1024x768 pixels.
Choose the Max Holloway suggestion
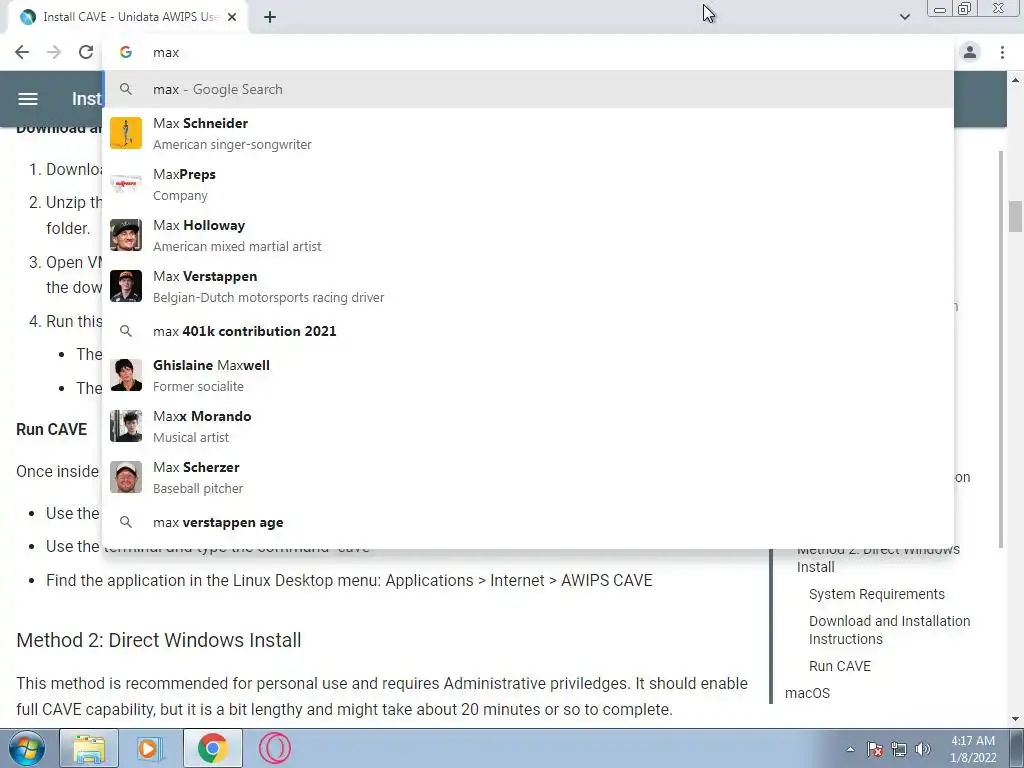coord(528,235)
